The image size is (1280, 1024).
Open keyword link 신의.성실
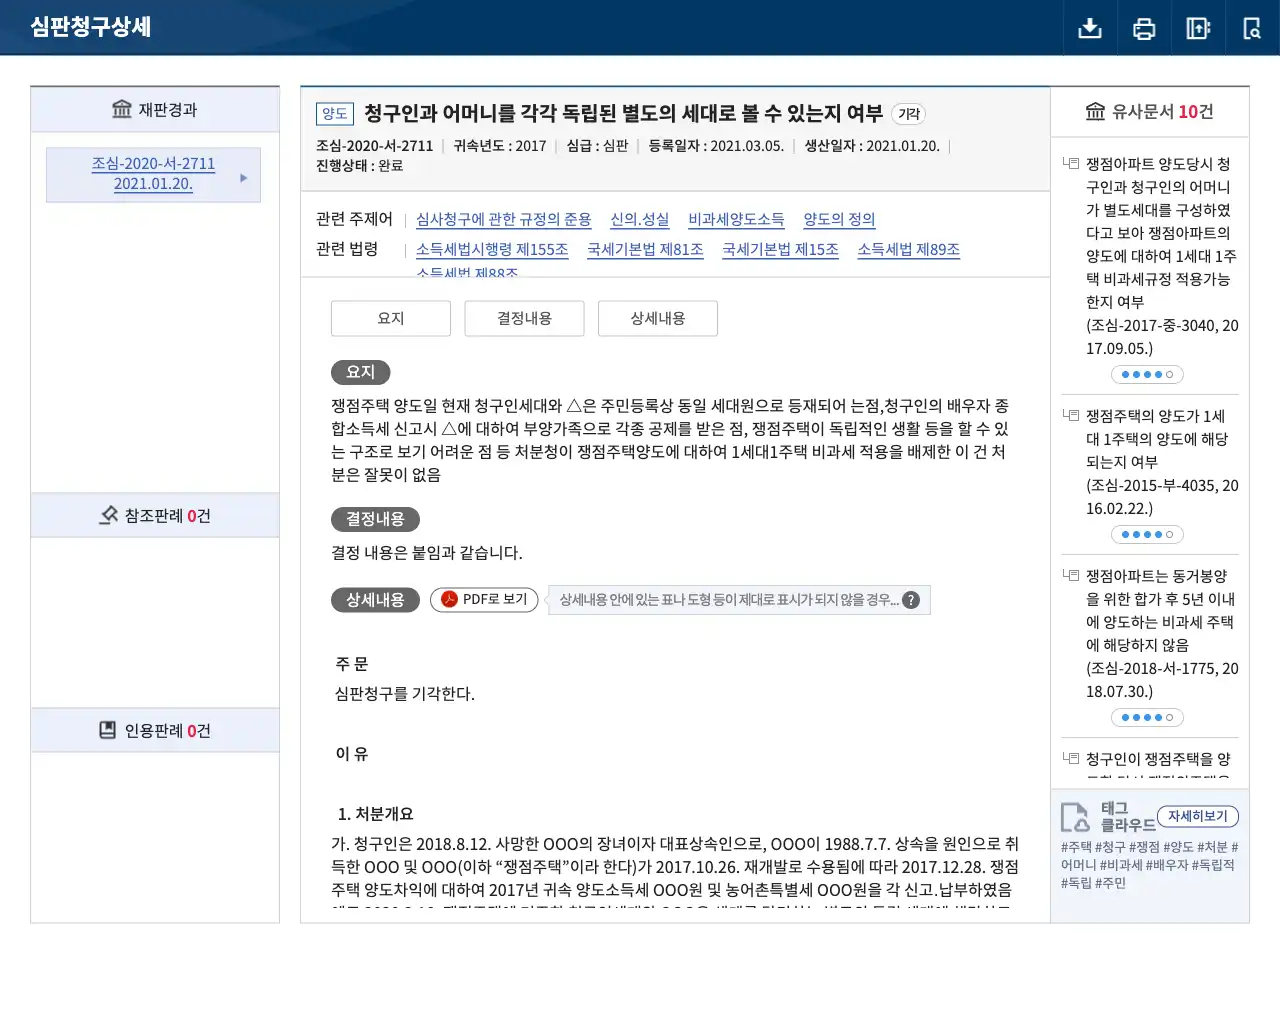[x=639, y=219]
